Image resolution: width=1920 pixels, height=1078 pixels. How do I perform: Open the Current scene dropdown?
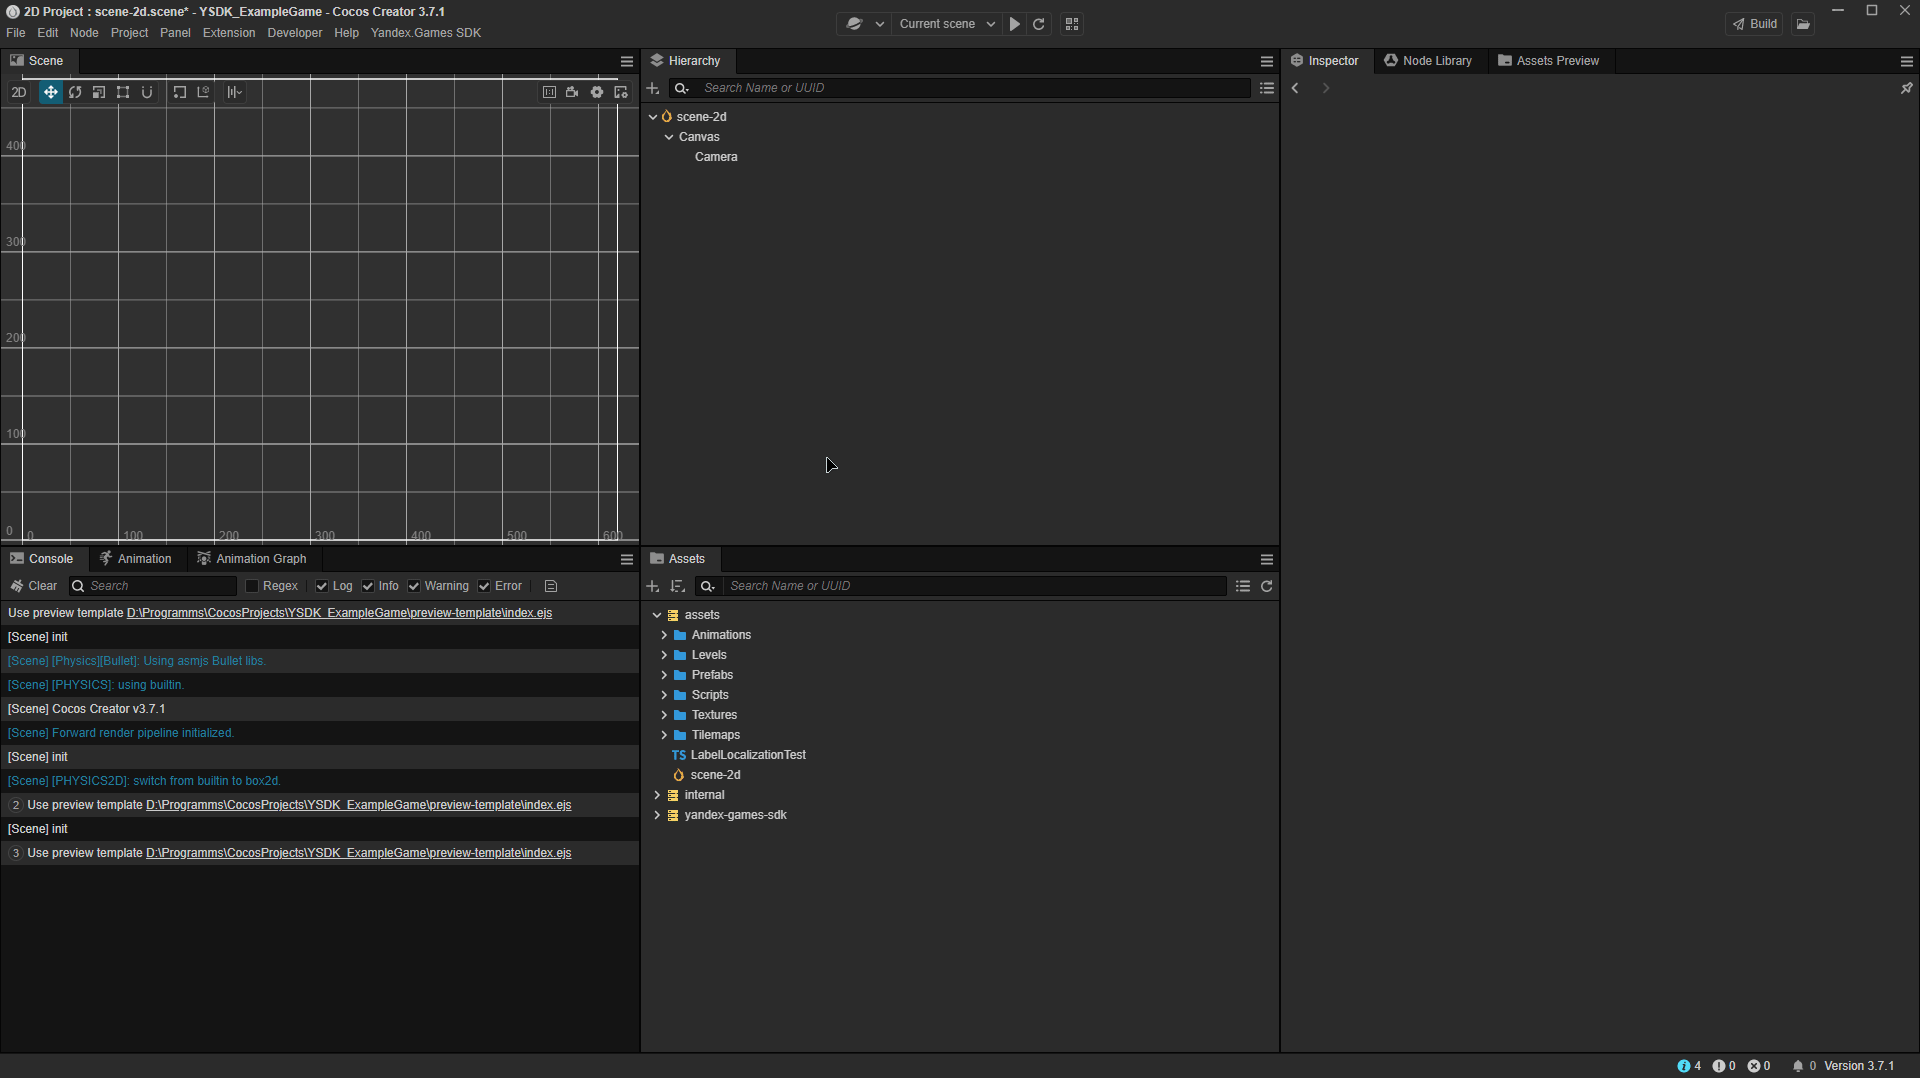[x=946, y=24]
